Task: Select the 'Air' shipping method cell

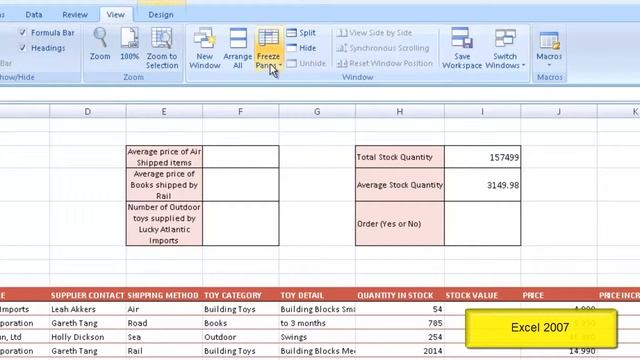Action: tap(164, 309)
